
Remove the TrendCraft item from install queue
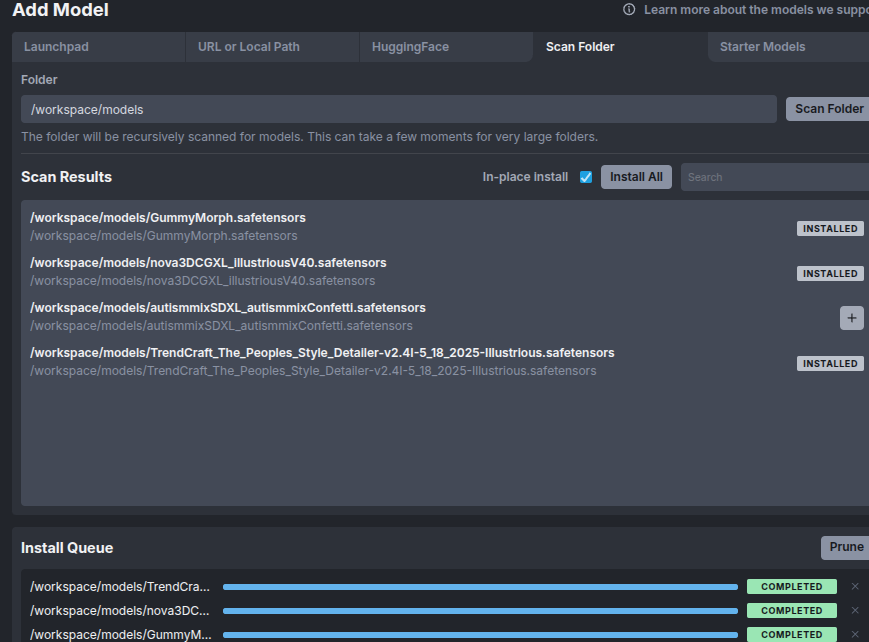click(854, 587)
